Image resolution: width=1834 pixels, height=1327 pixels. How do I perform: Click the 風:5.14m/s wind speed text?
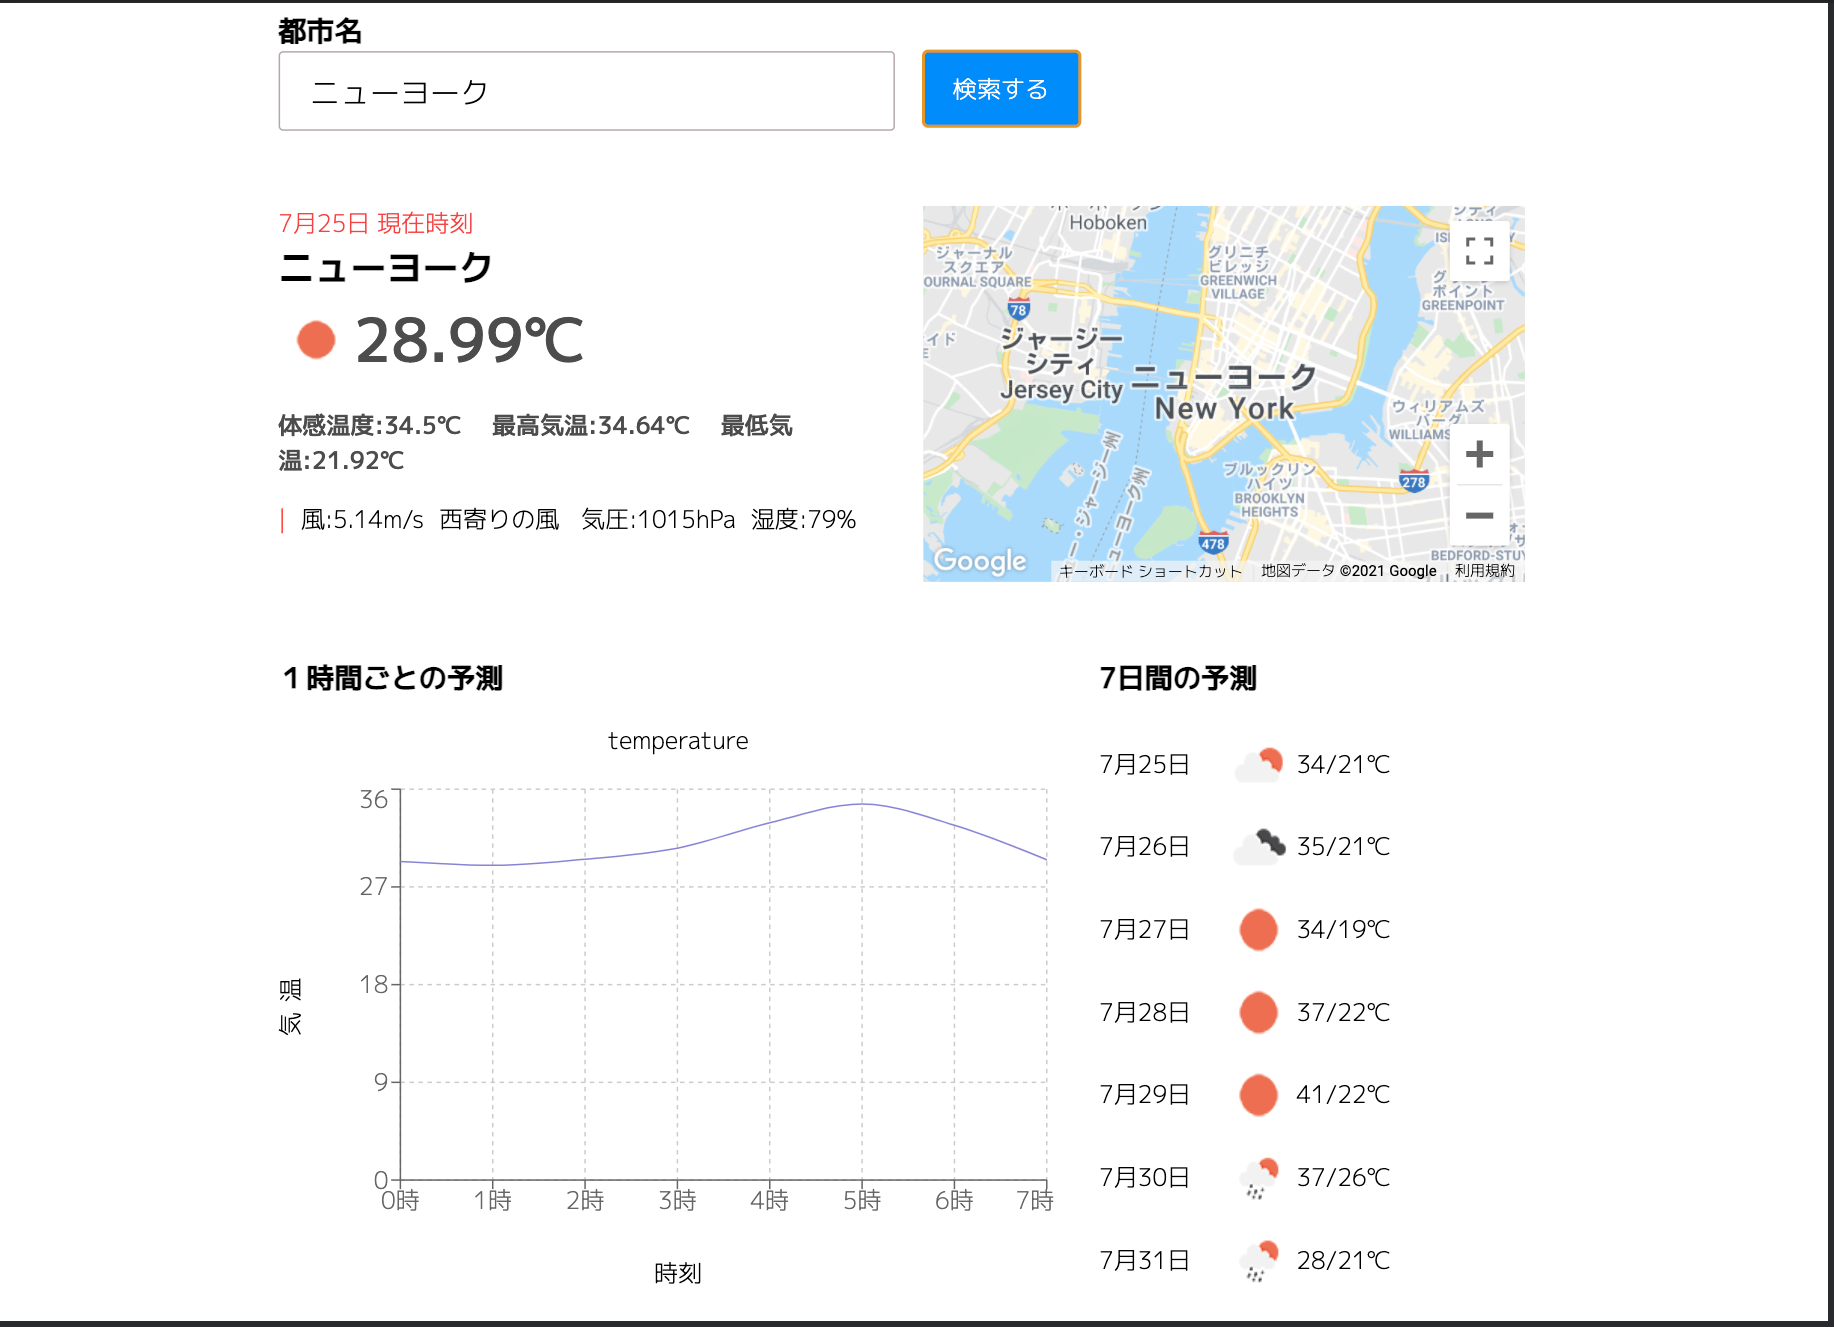(x=362, y=520)
